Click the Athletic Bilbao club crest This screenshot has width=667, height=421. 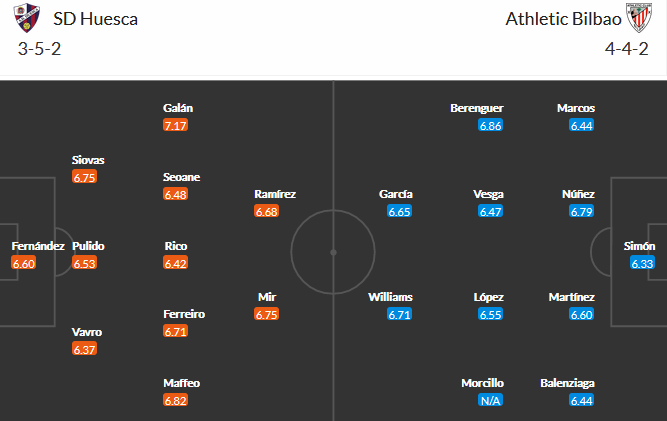639,19
